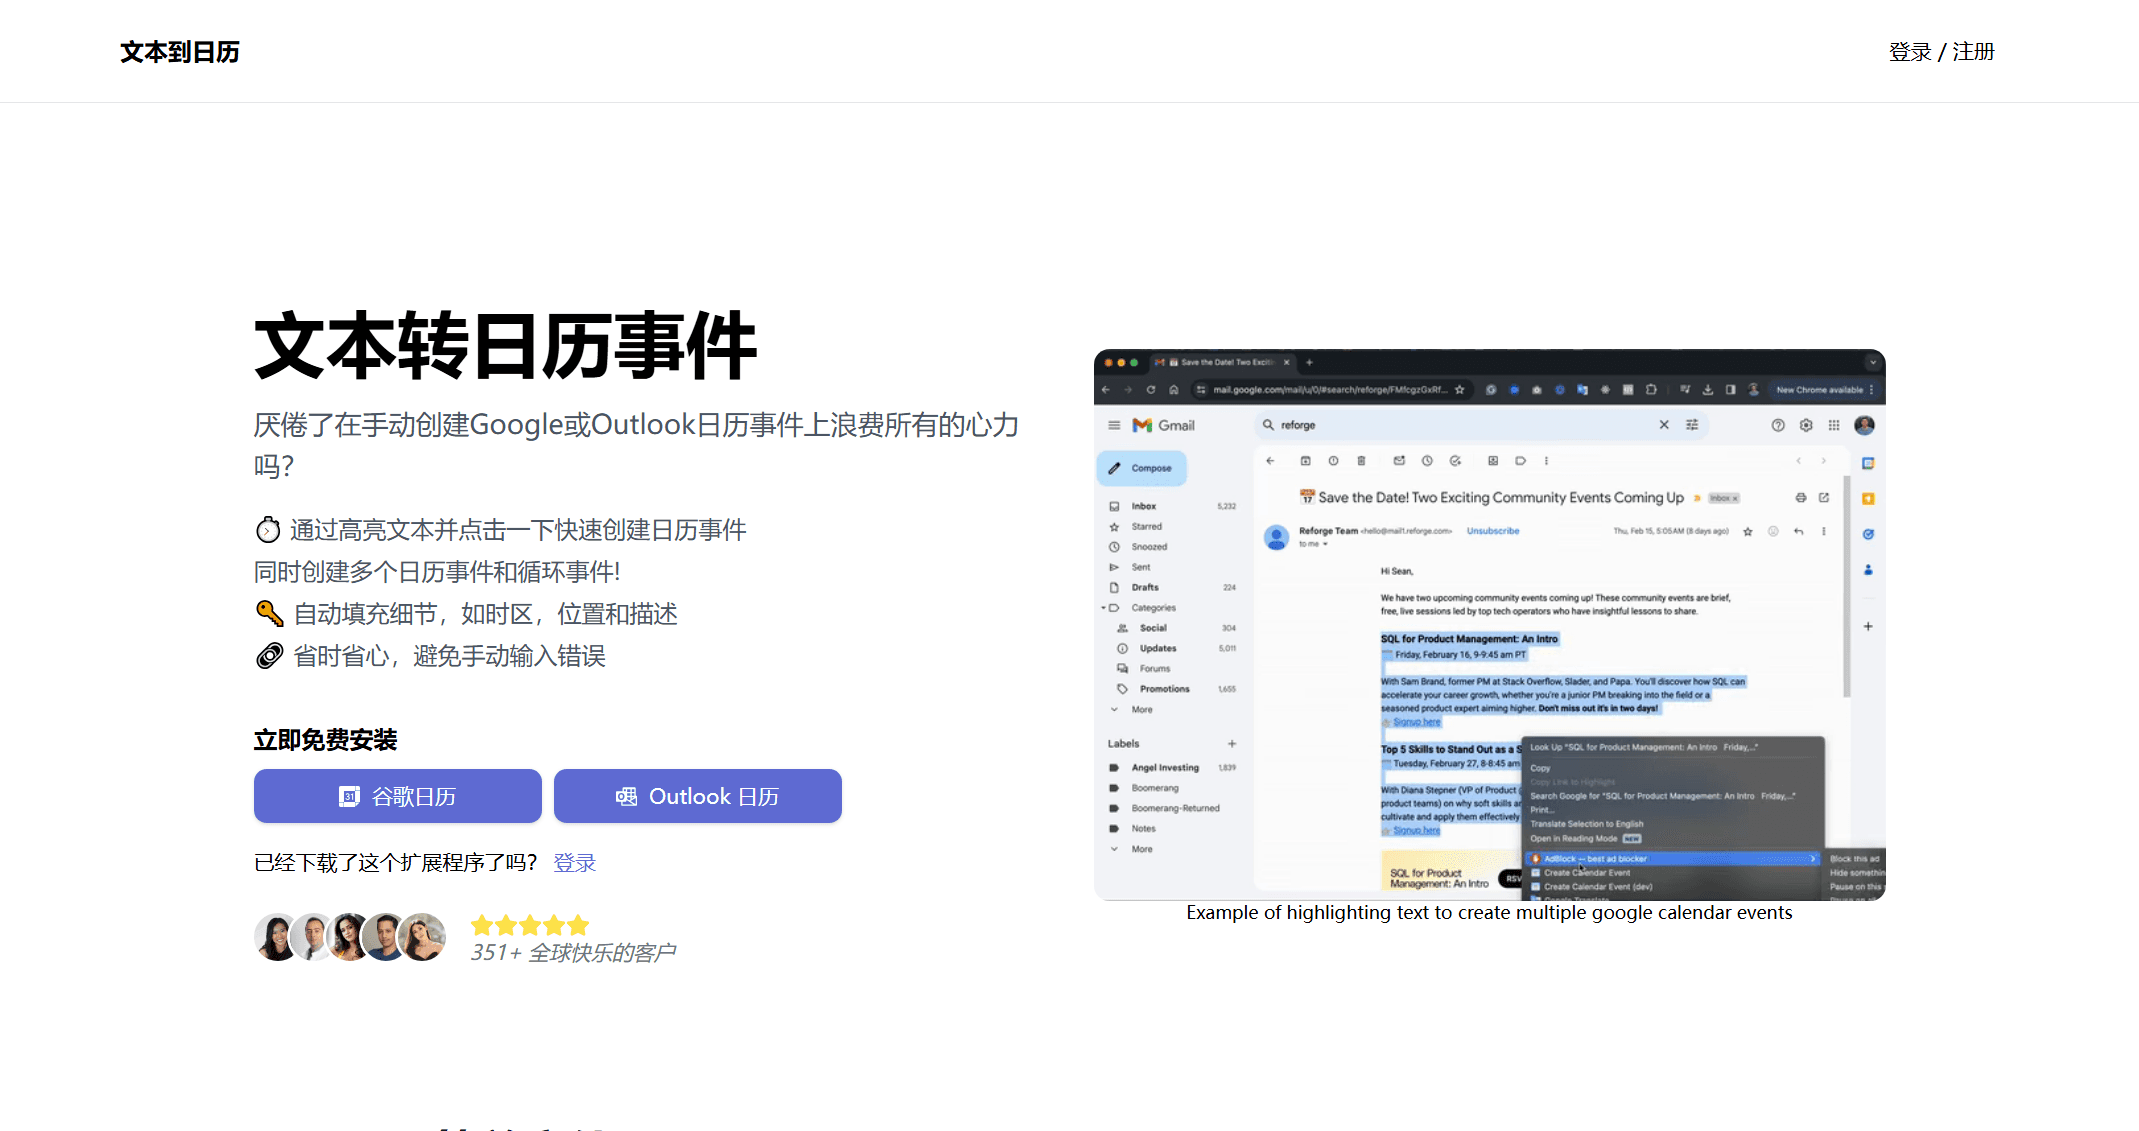Click the 文本到日历 site logo text
The height and width of the screenshot is (1131, 2139).
[x=180, y=52]
